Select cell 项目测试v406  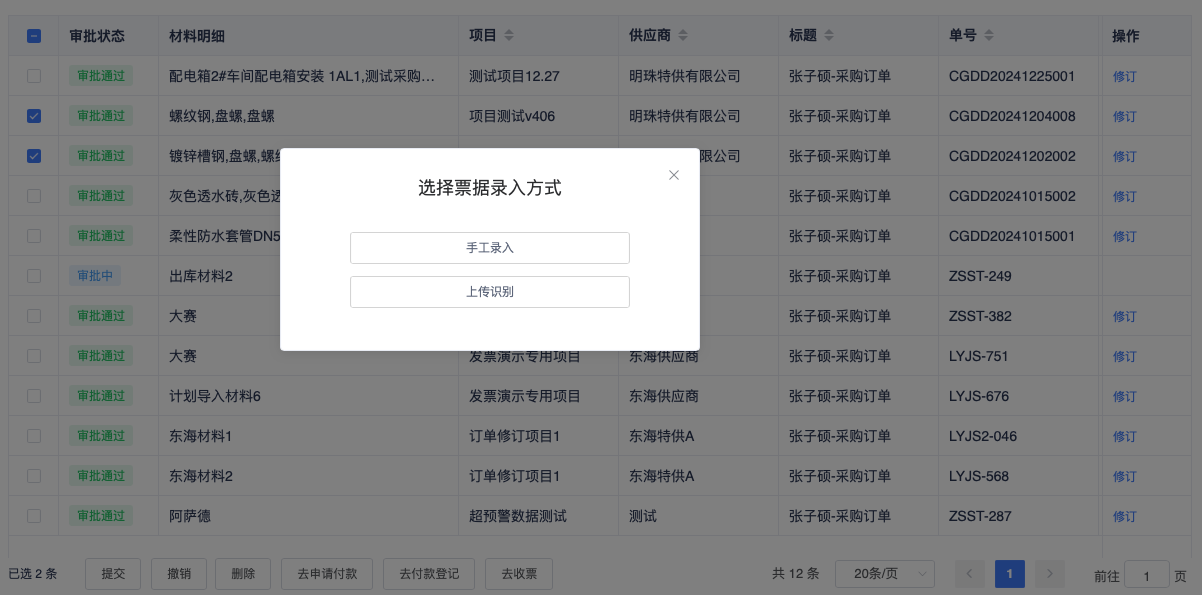click(x=512, y=116)
